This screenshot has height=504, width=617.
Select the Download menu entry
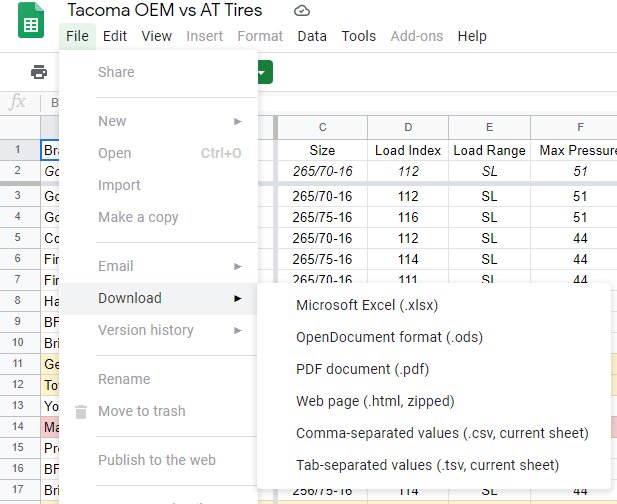point(158,298)
